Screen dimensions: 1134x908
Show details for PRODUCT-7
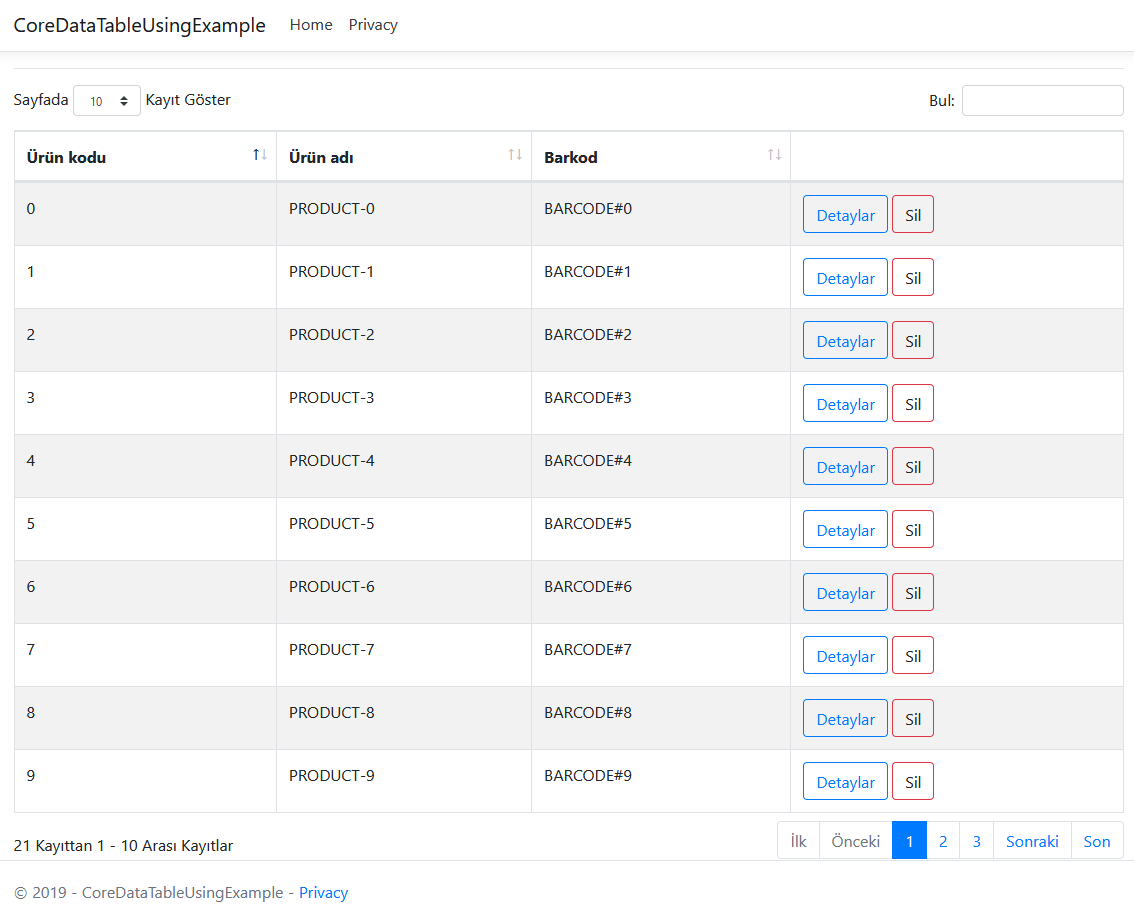(844, 655)
